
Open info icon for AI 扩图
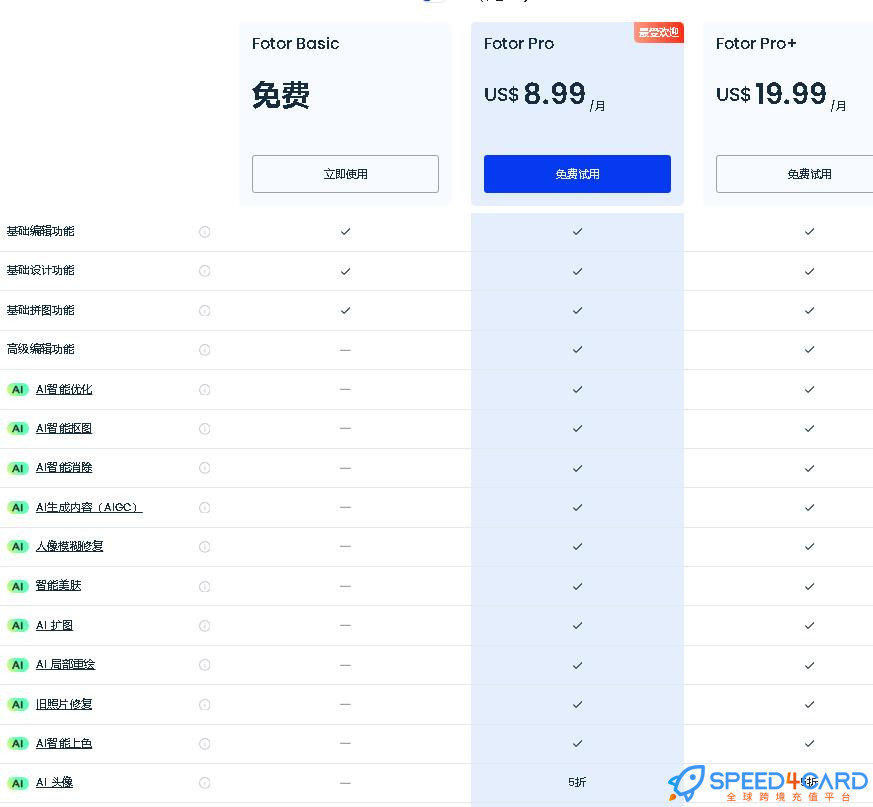(204, 625)
